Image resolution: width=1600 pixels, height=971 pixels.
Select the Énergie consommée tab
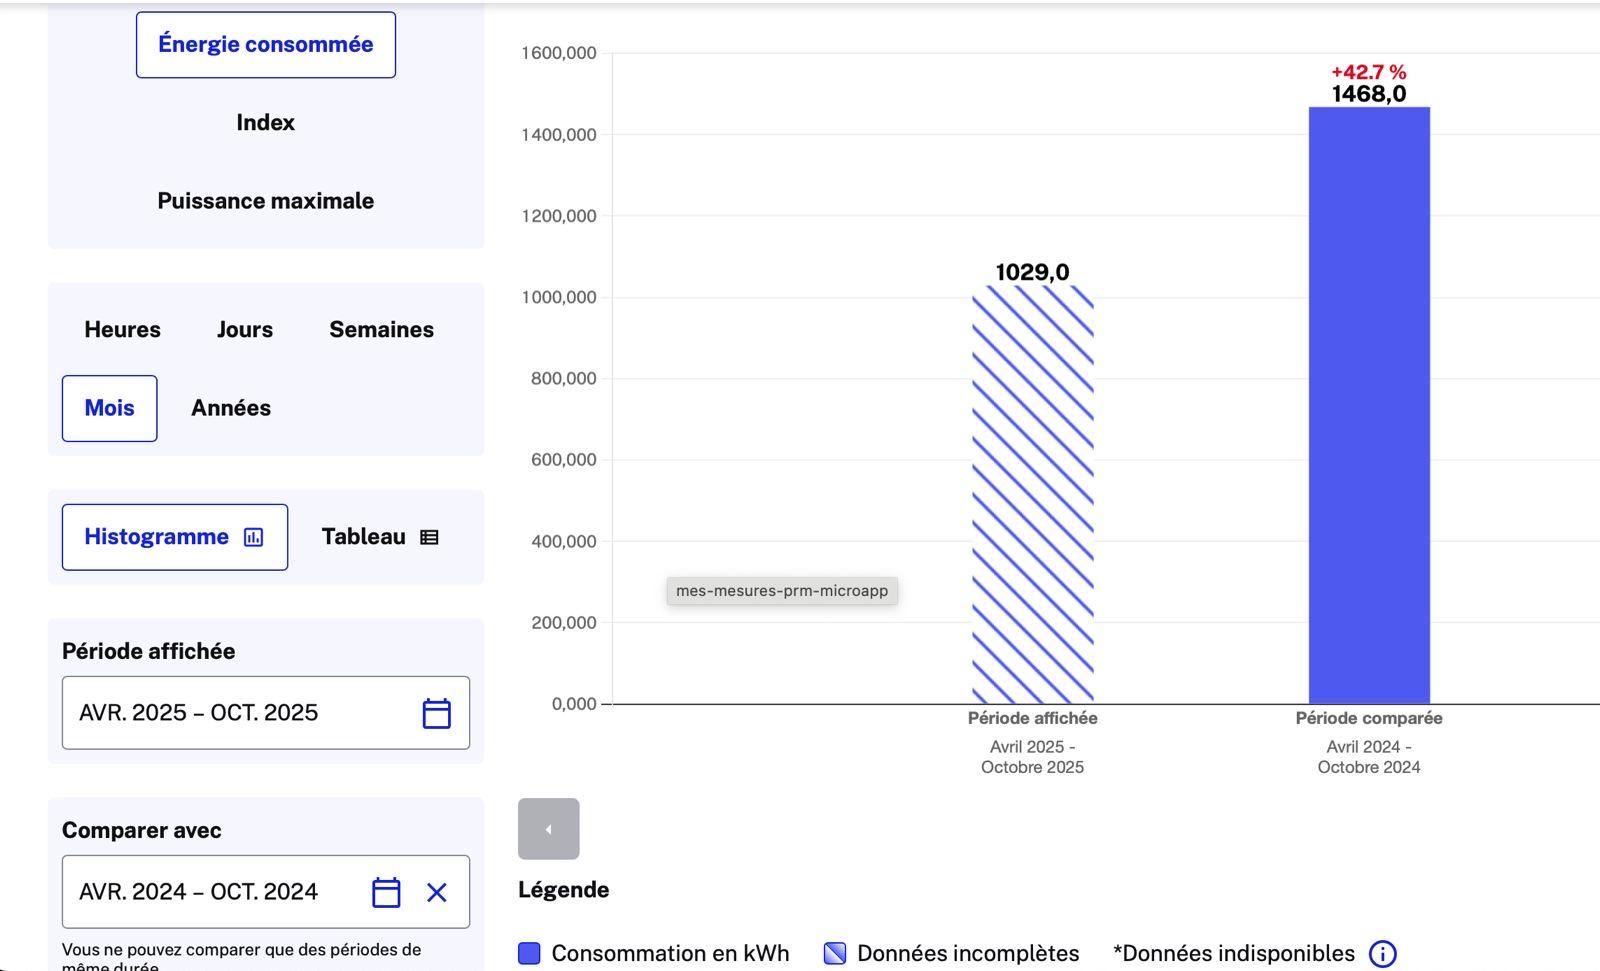pos(266,45)
